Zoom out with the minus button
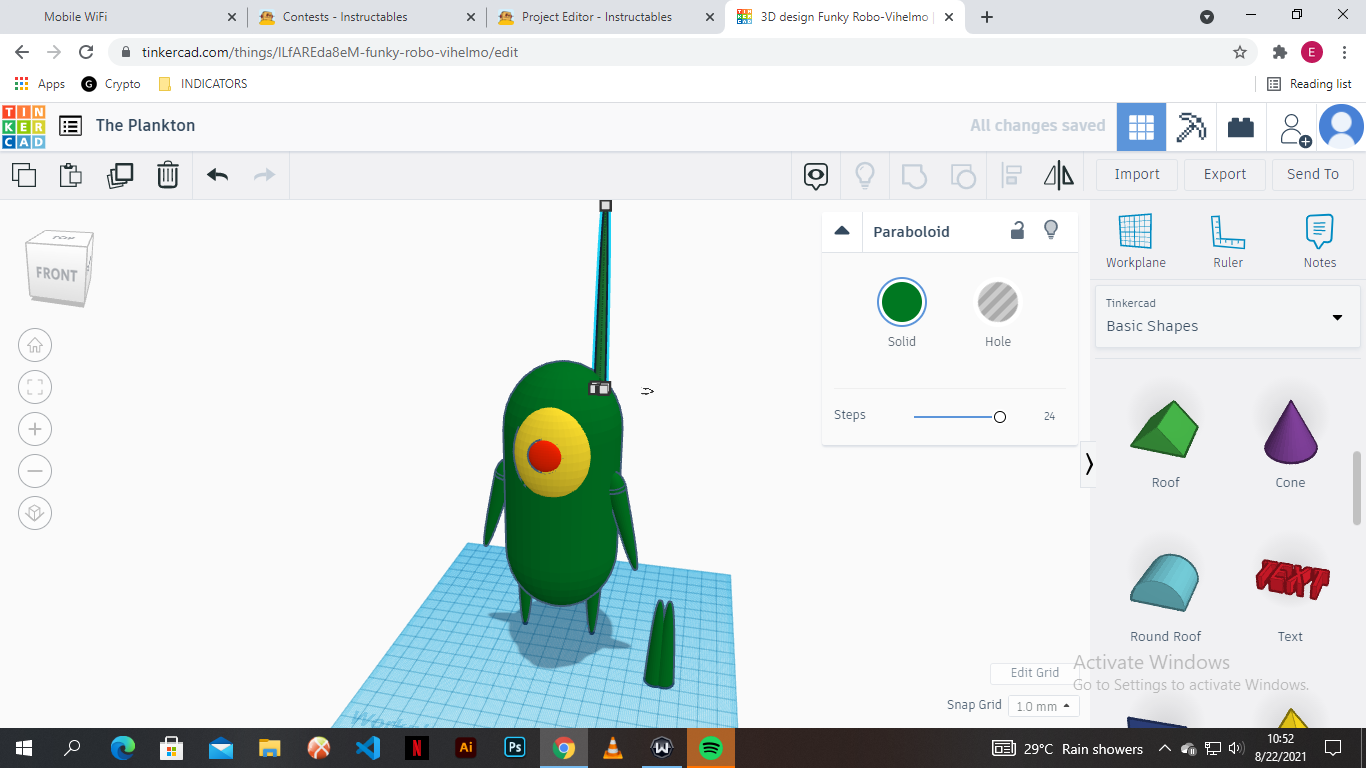1366x768 pixels. click(x=35, y=471)
